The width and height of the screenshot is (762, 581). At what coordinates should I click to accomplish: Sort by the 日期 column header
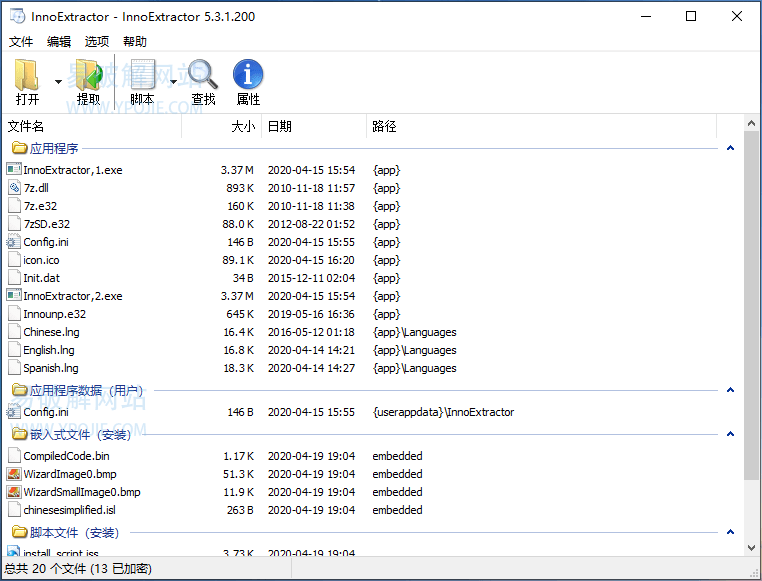pos(314,126)
